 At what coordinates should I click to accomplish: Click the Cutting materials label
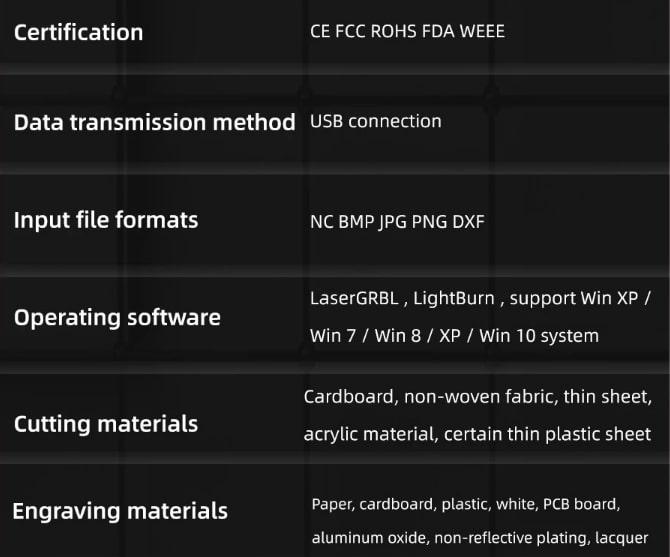[x=106, y=424]
